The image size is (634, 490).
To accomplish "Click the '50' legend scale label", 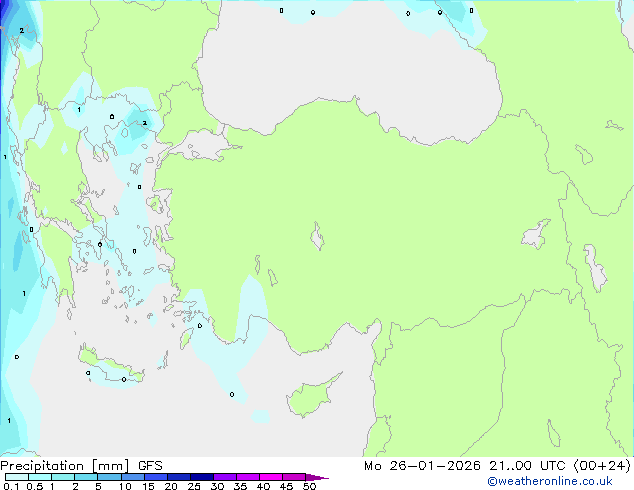I will coord(309,486).
